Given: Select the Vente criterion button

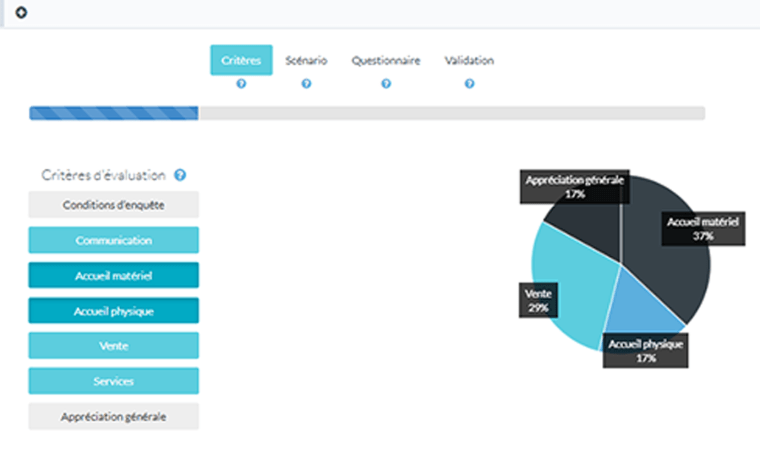Looking at the screenshot, I should click(113, 346).
